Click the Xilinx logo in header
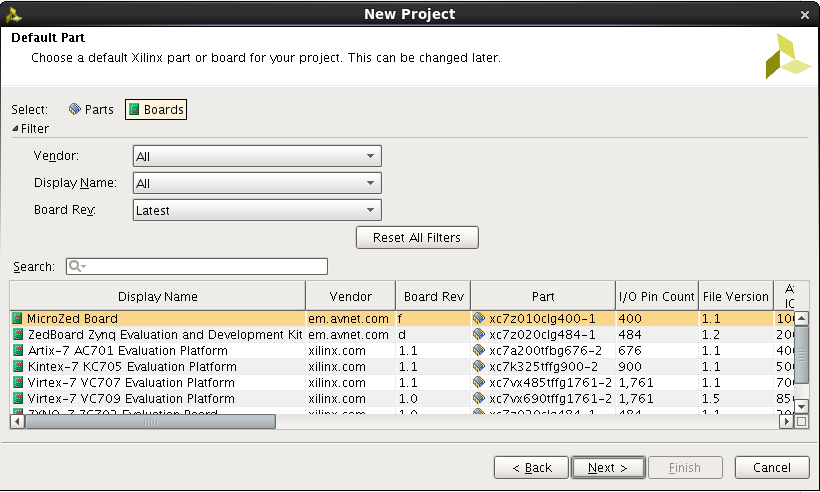Viewport: 820px width, 492px height. point(787,56)
